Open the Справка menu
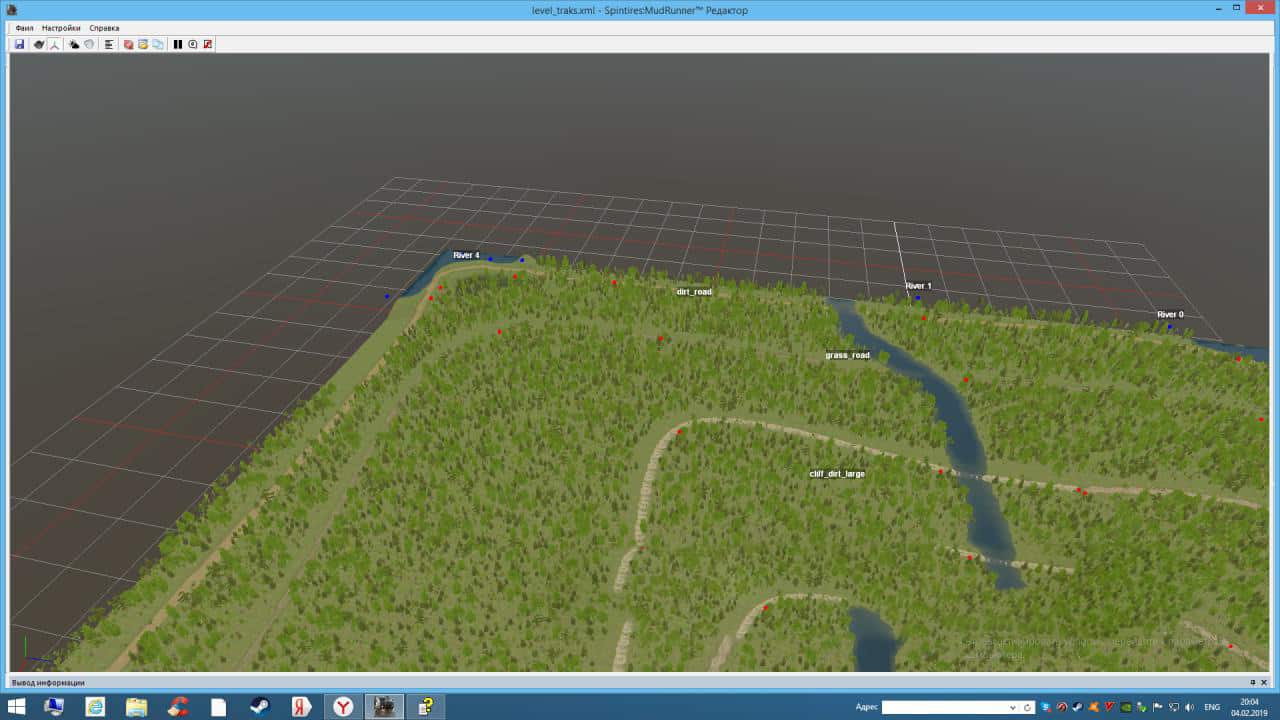This screenshot has height=720, width=1280. 104,28
